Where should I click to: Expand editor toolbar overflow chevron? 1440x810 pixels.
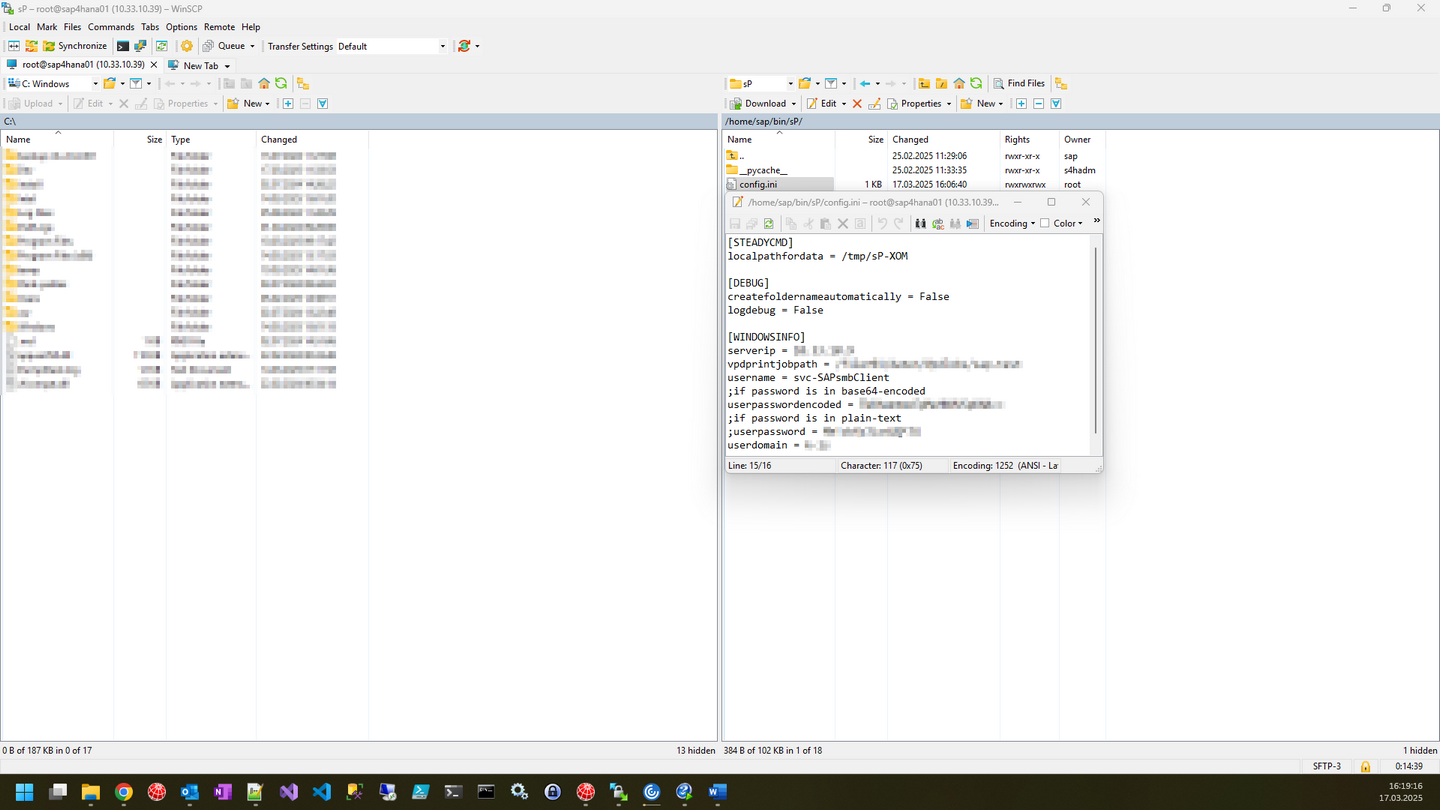pyautogui.click(x=1096, y=221)
